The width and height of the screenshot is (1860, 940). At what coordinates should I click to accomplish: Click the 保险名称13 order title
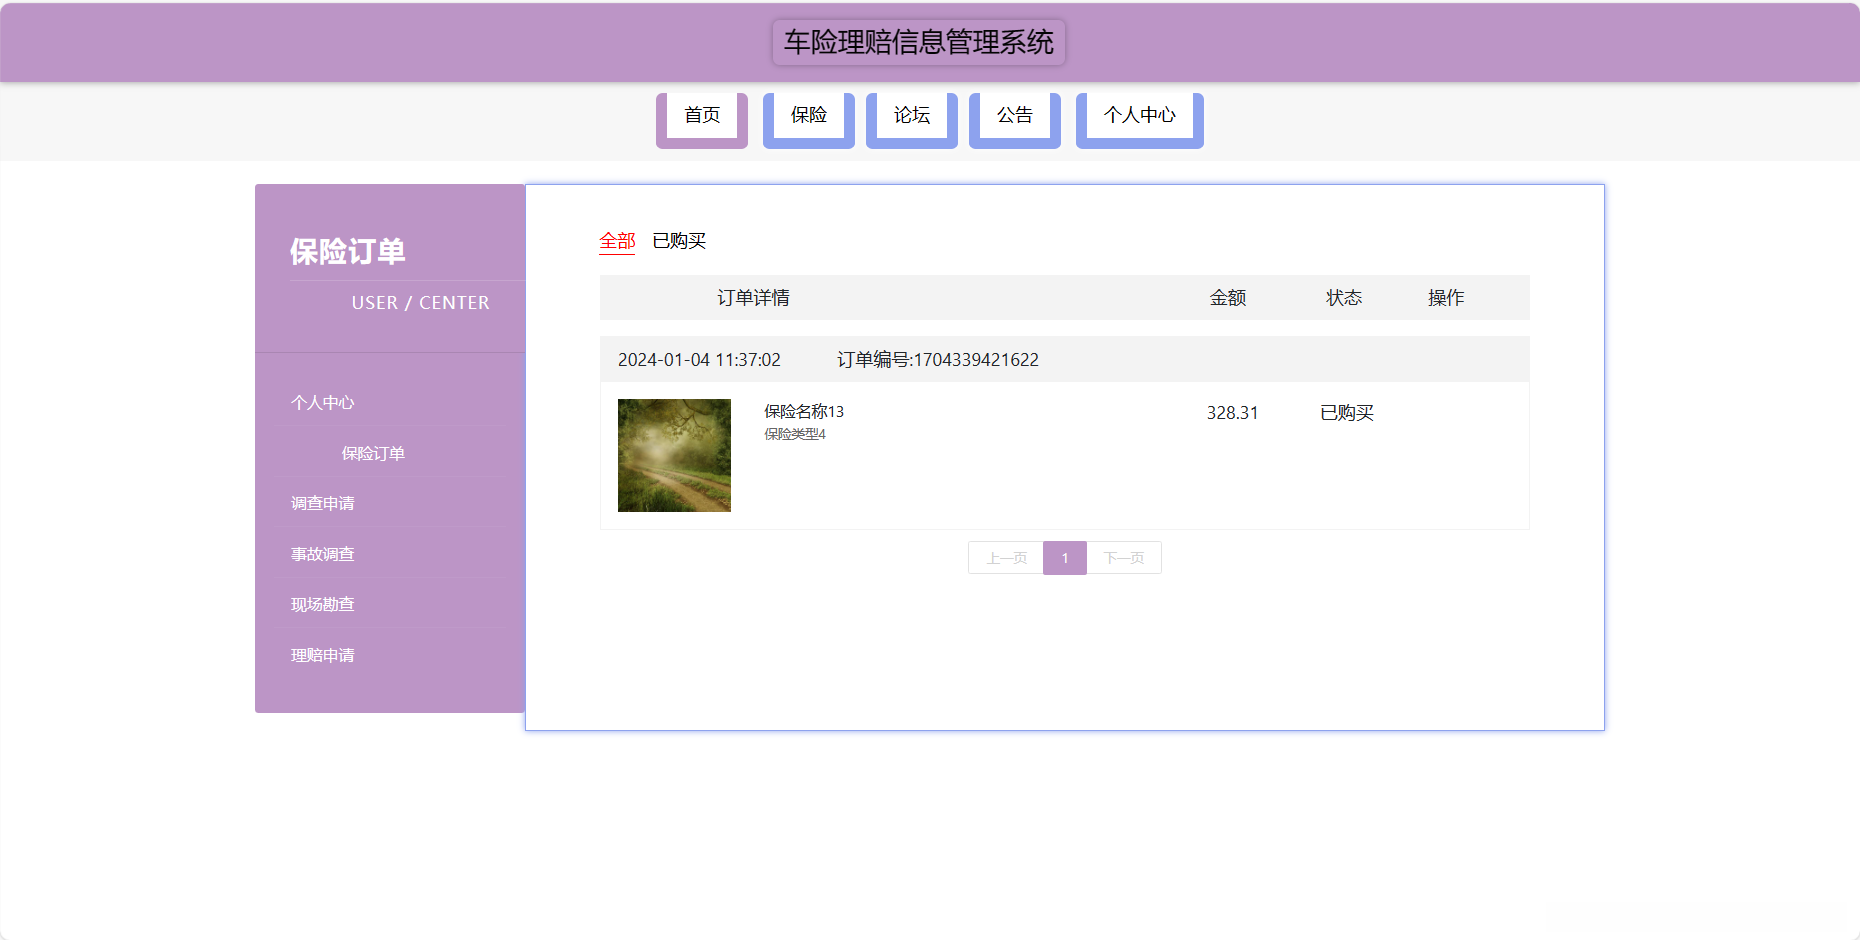[x=803, y=411]
